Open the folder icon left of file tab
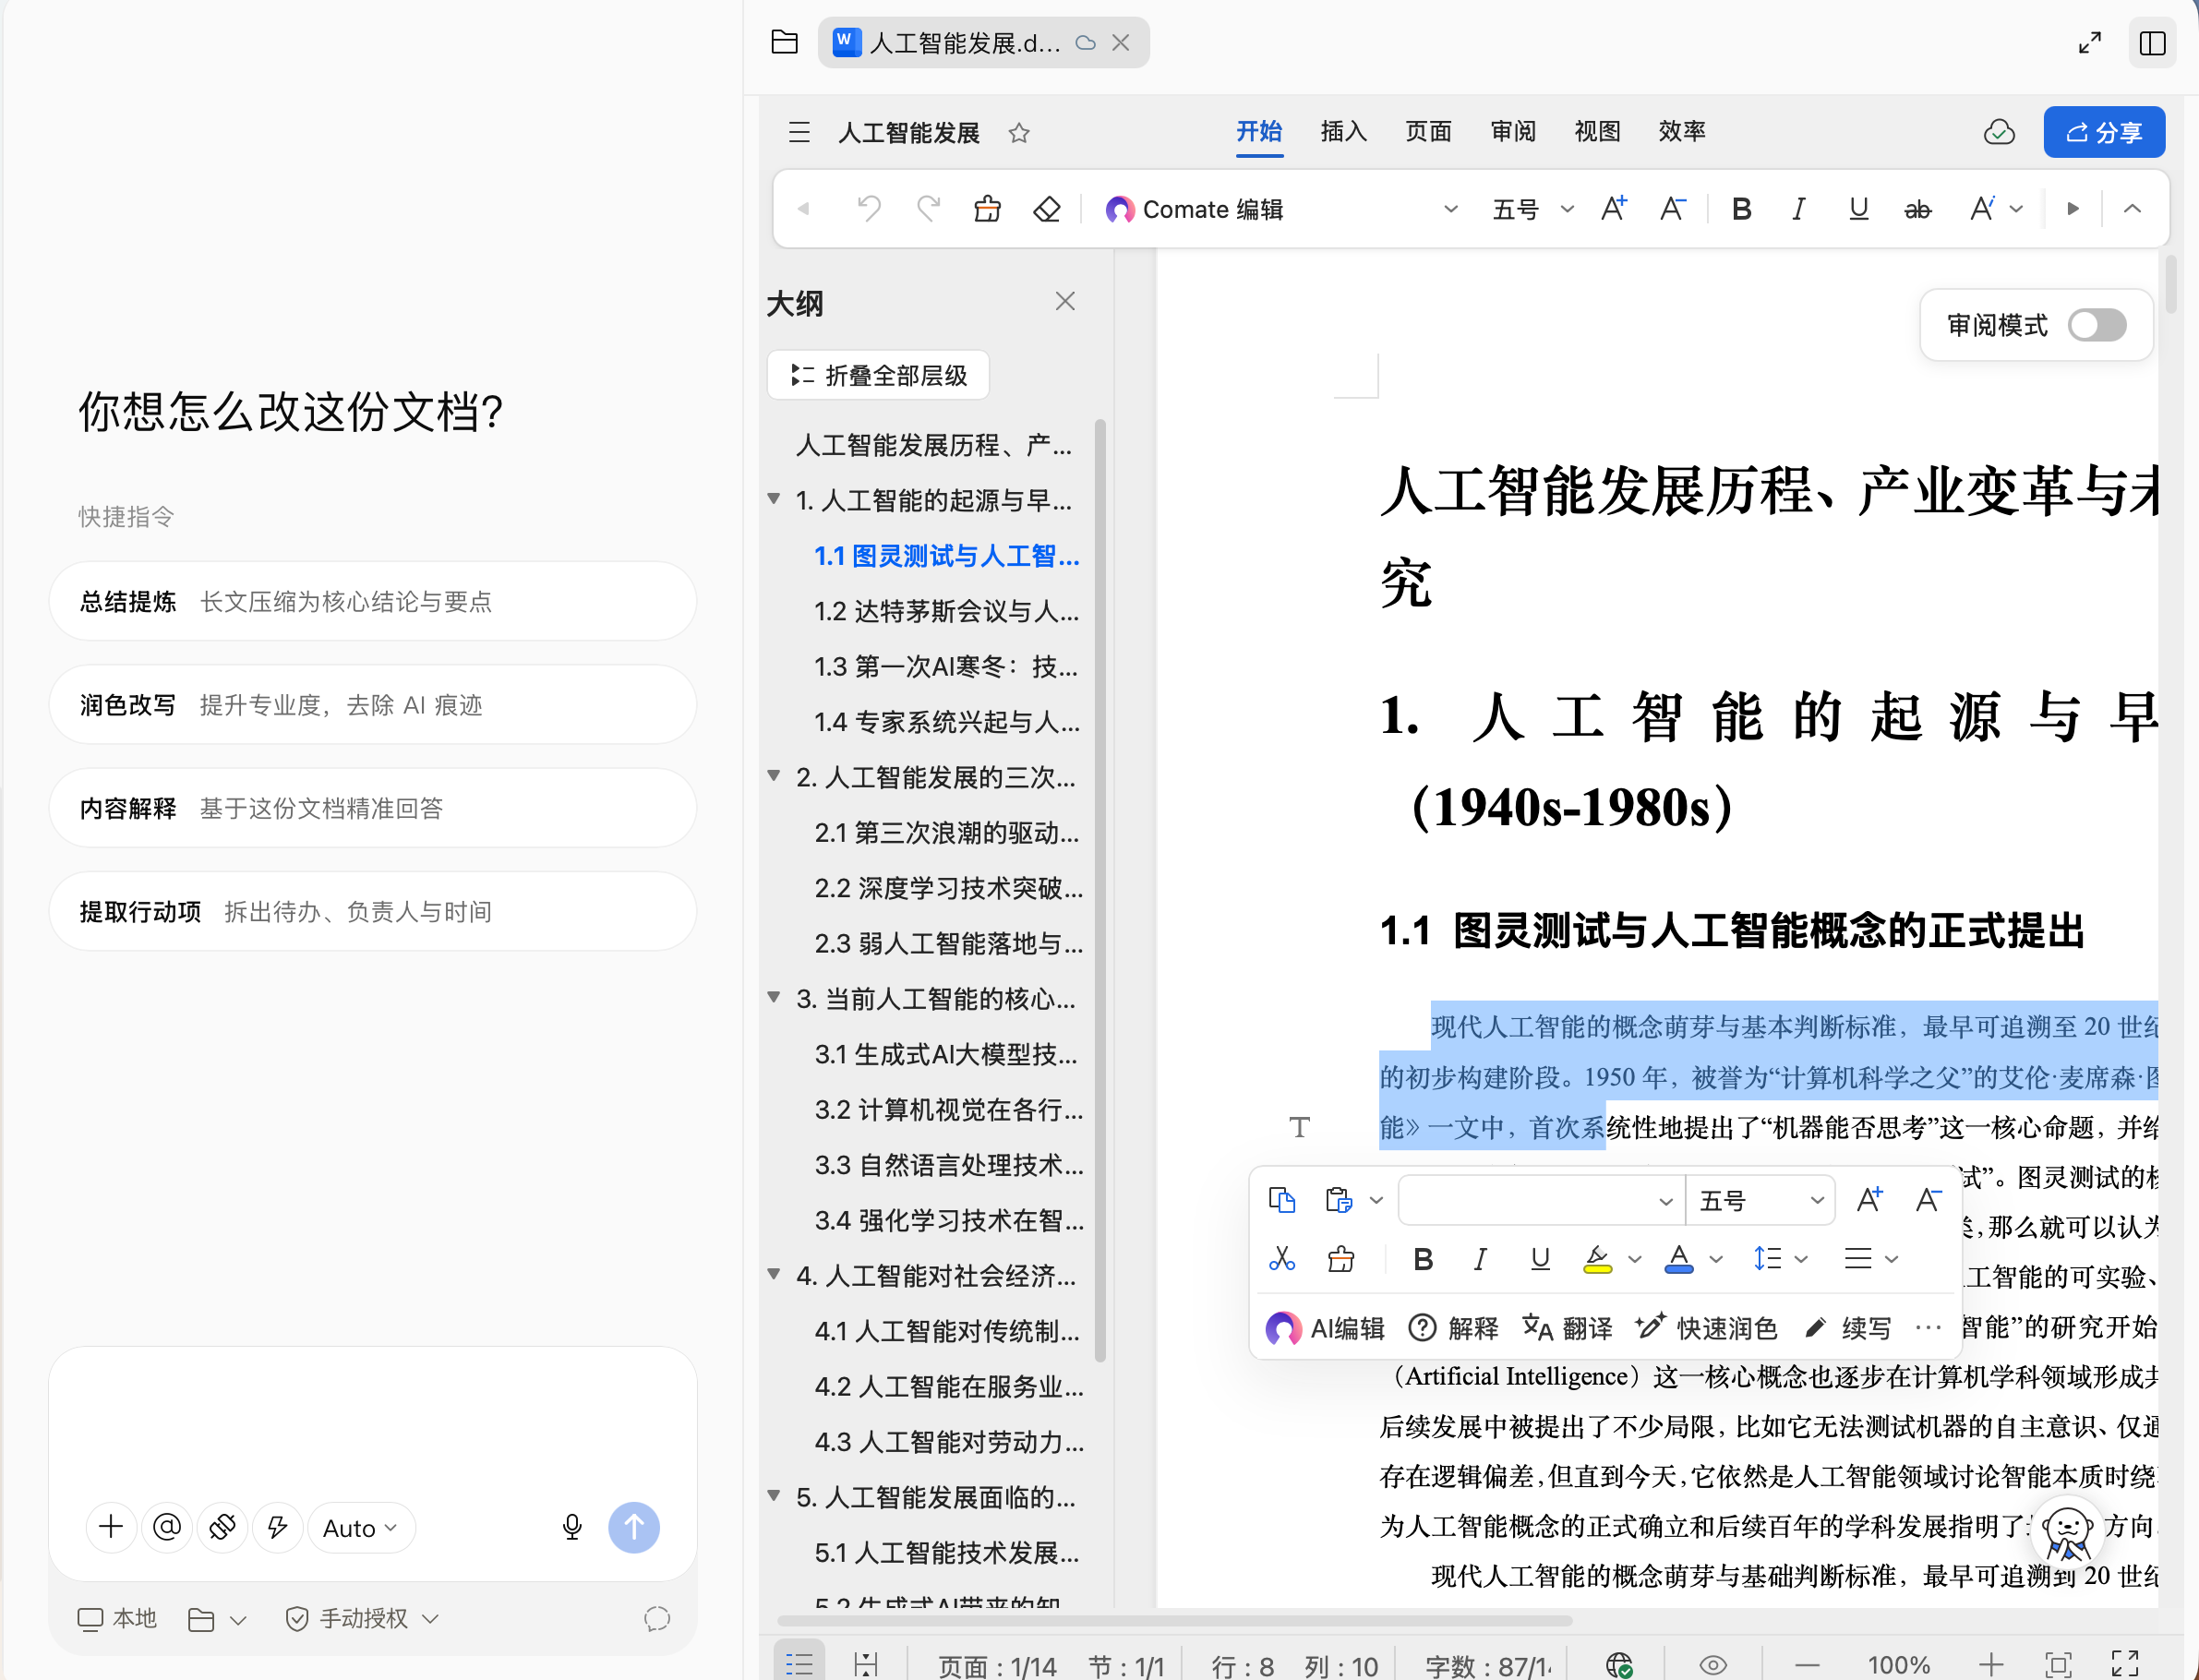 tap(785, 42)
